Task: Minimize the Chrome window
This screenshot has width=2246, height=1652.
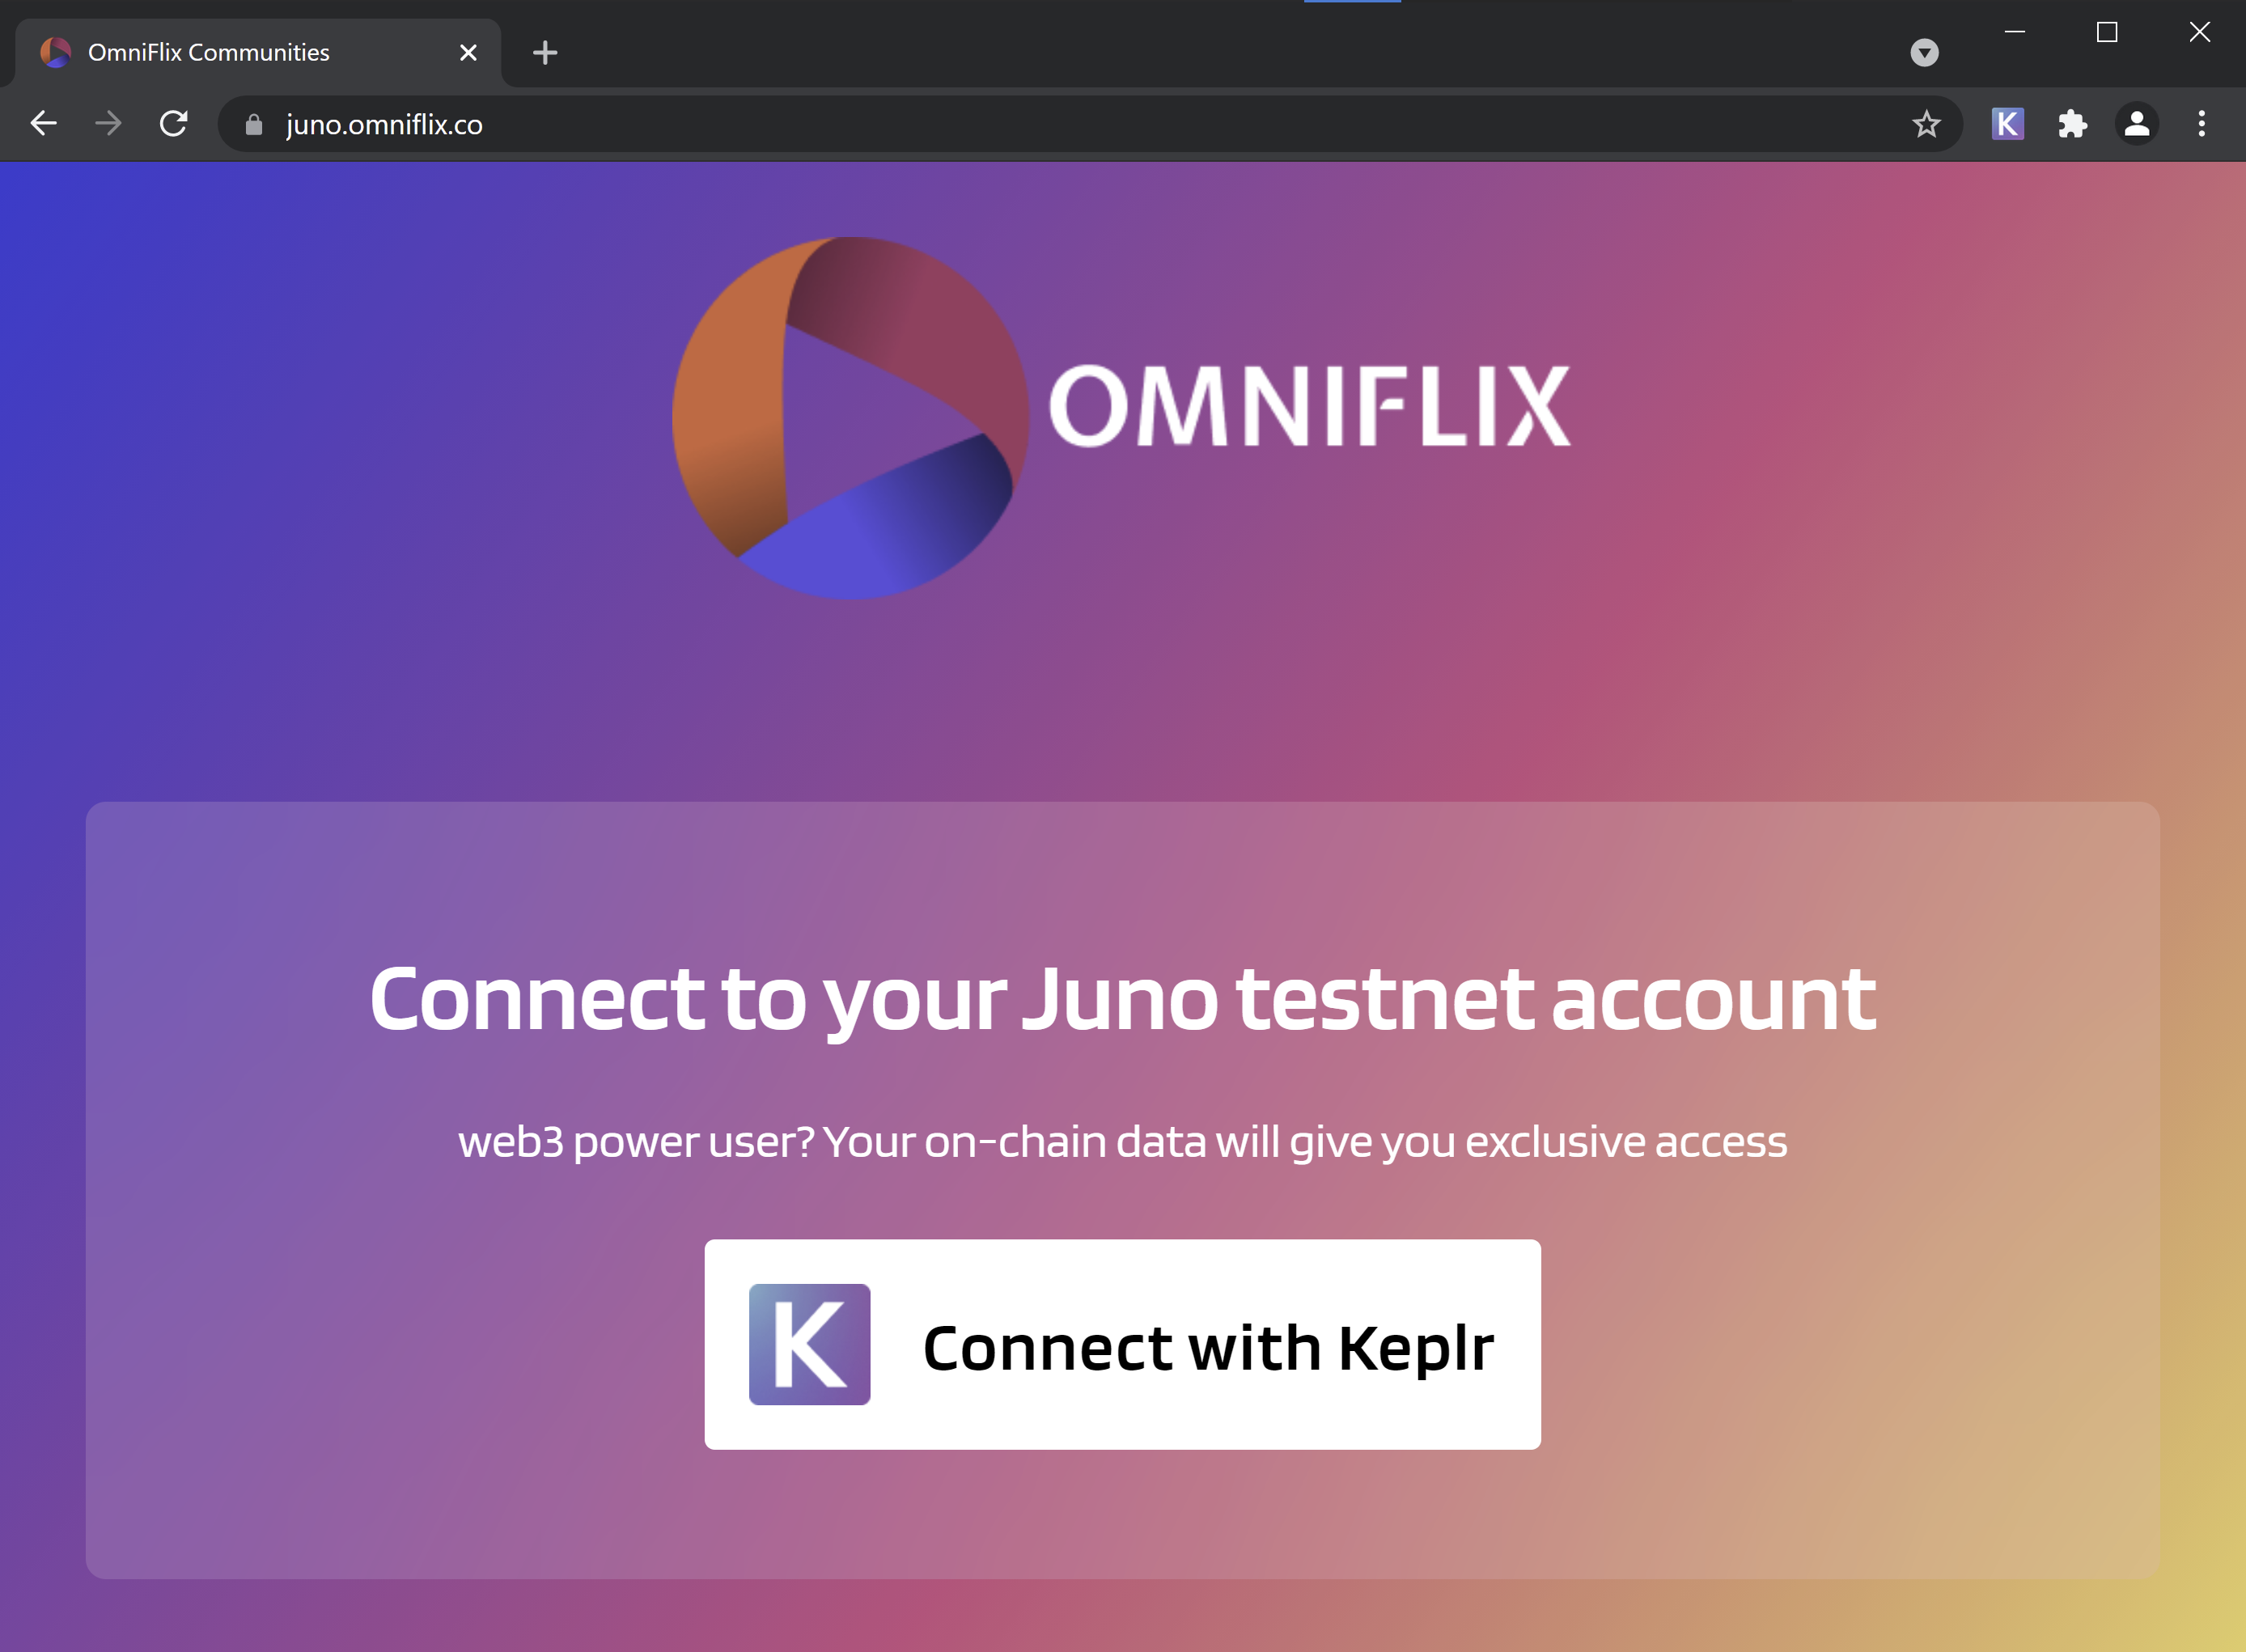Action: tap(2015, 32)
